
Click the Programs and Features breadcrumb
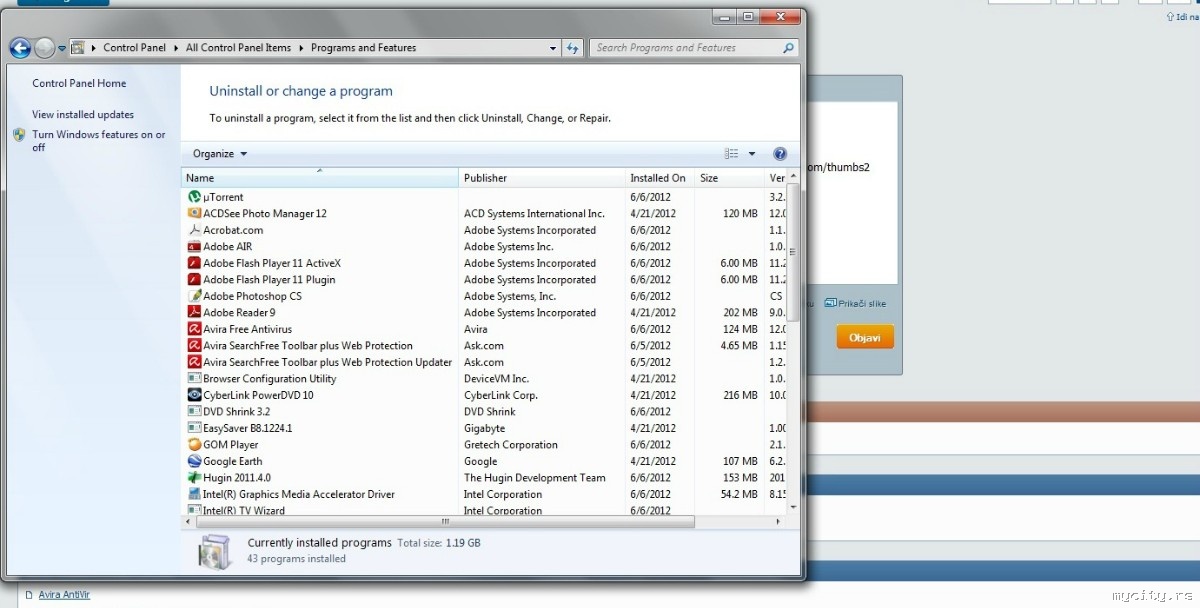tap(363, 48)
